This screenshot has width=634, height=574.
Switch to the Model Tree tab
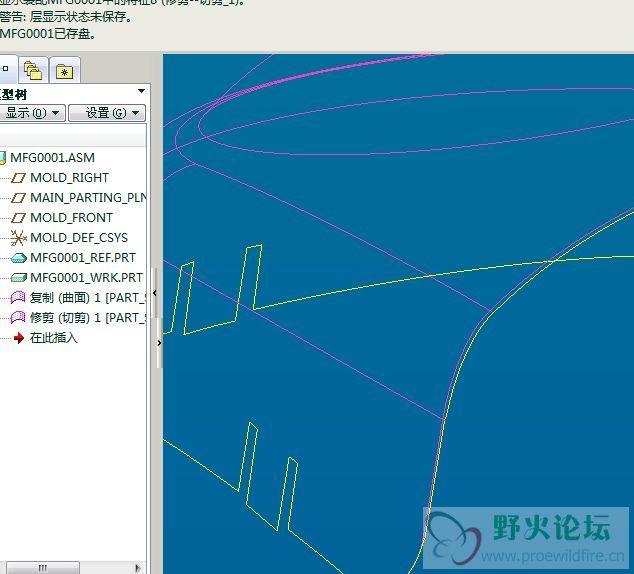point(7,70)
